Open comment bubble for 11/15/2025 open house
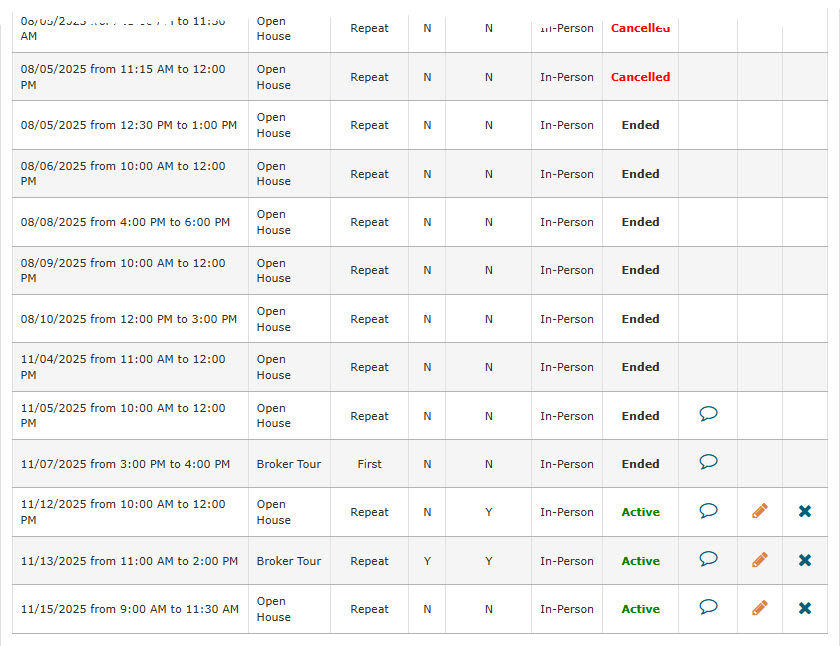The height and width of the screenshot is (646, 840). click(x=708, y=607)
